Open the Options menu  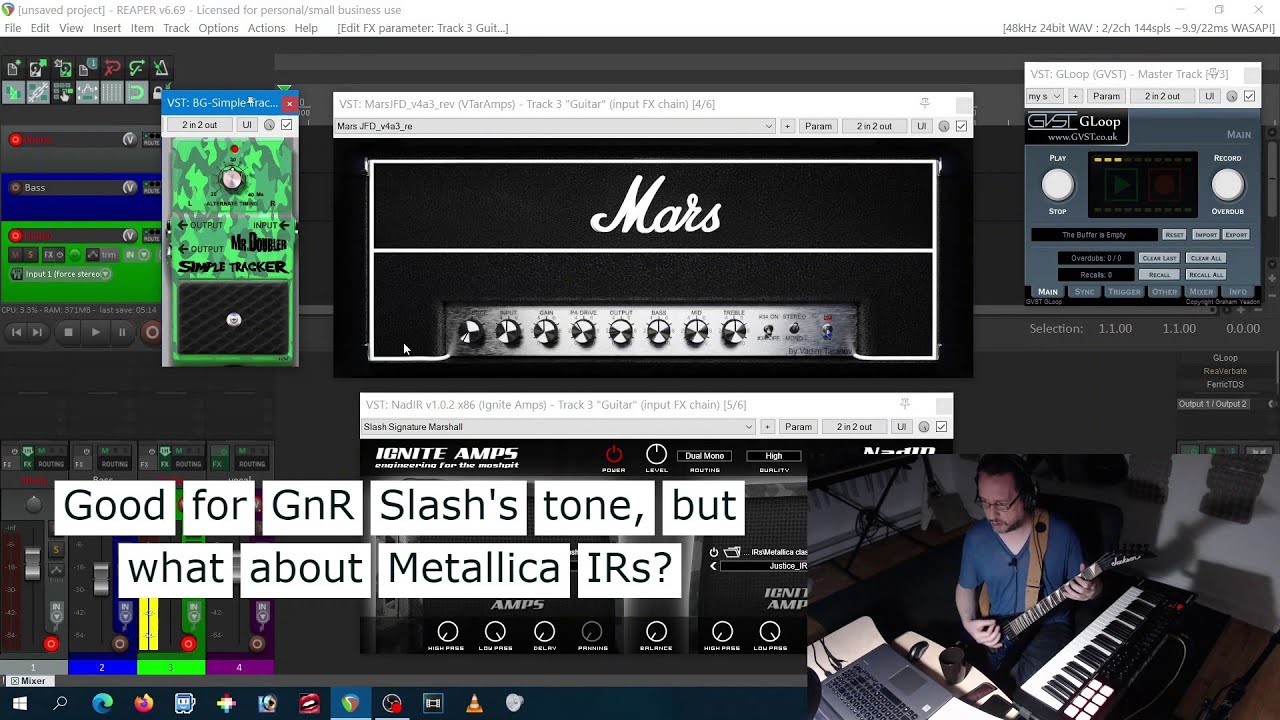point(218,28)
